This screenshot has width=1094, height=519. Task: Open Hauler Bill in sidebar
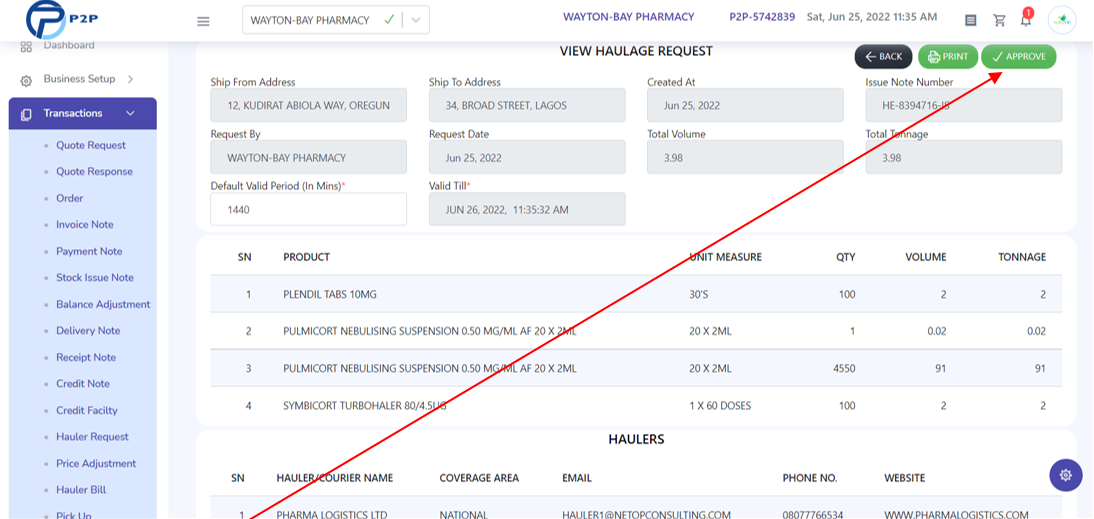tap(82, 490)
